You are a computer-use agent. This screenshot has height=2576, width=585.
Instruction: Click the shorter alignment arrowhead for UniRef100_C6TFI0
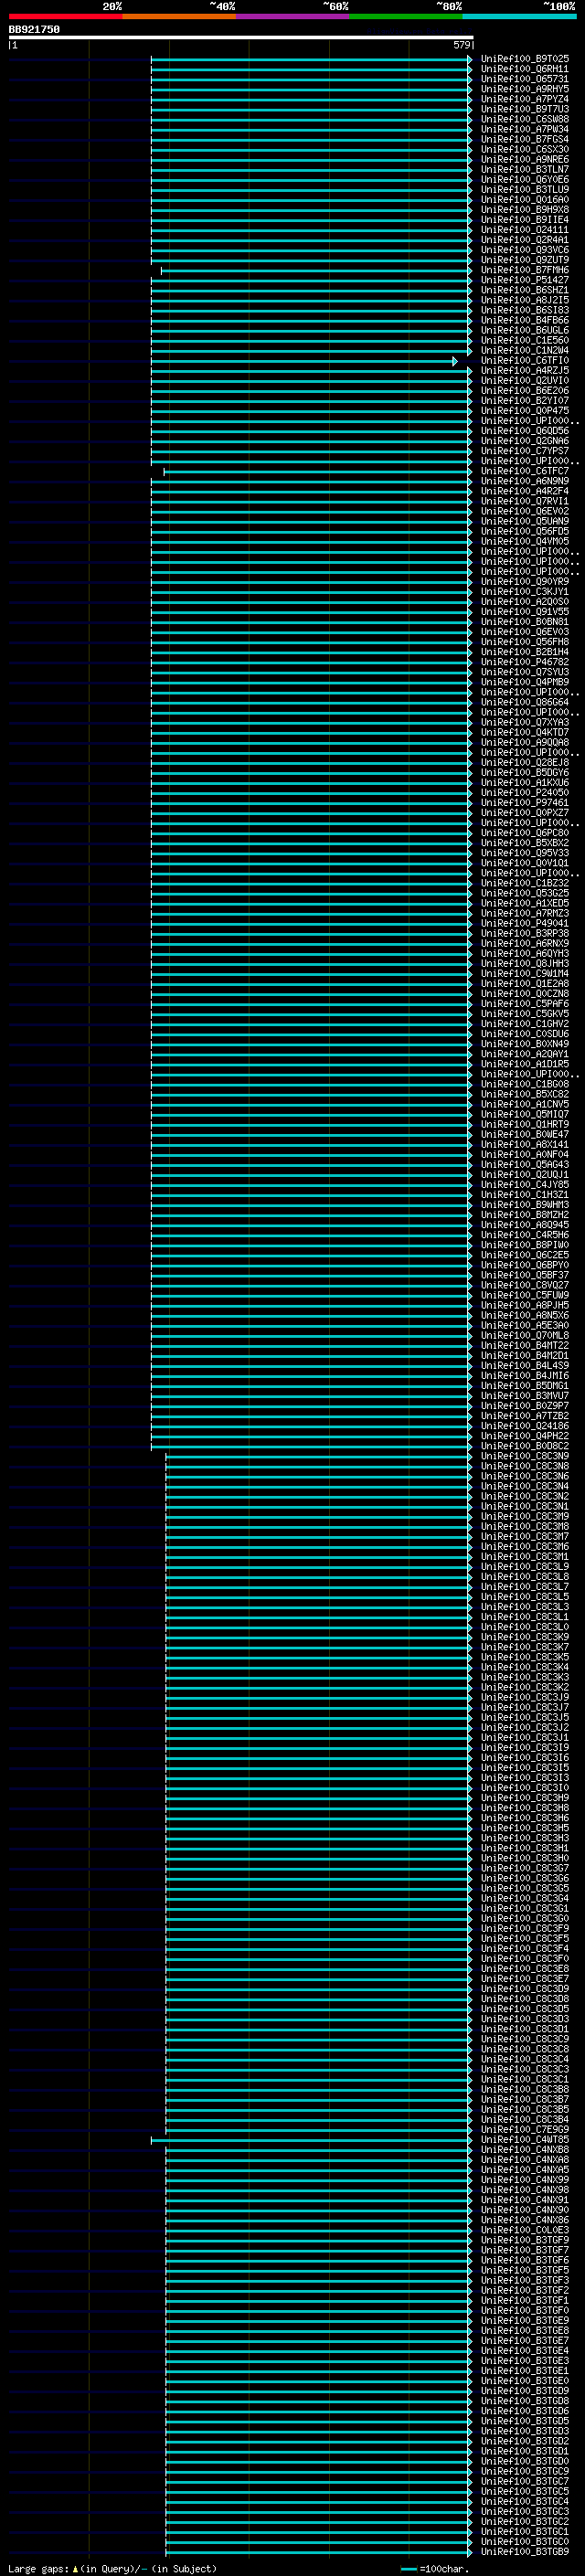(455, 361)
